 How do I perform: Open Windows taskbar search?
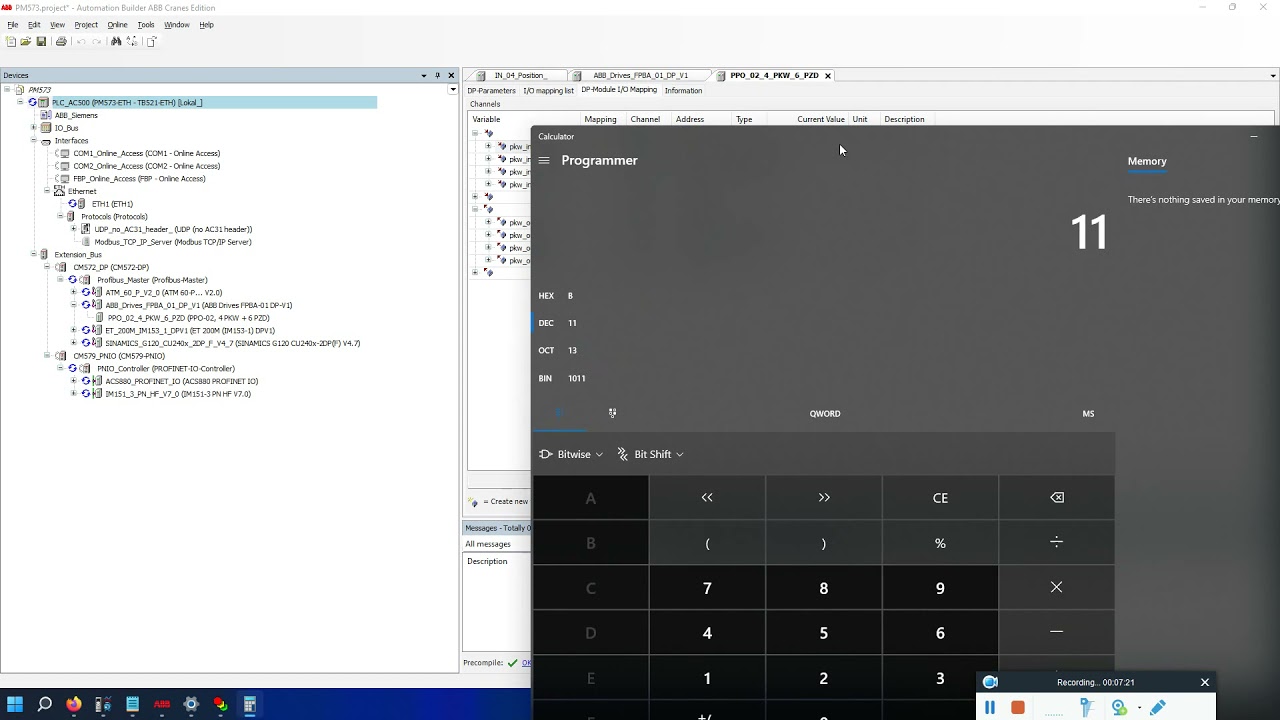coord(44,704)
